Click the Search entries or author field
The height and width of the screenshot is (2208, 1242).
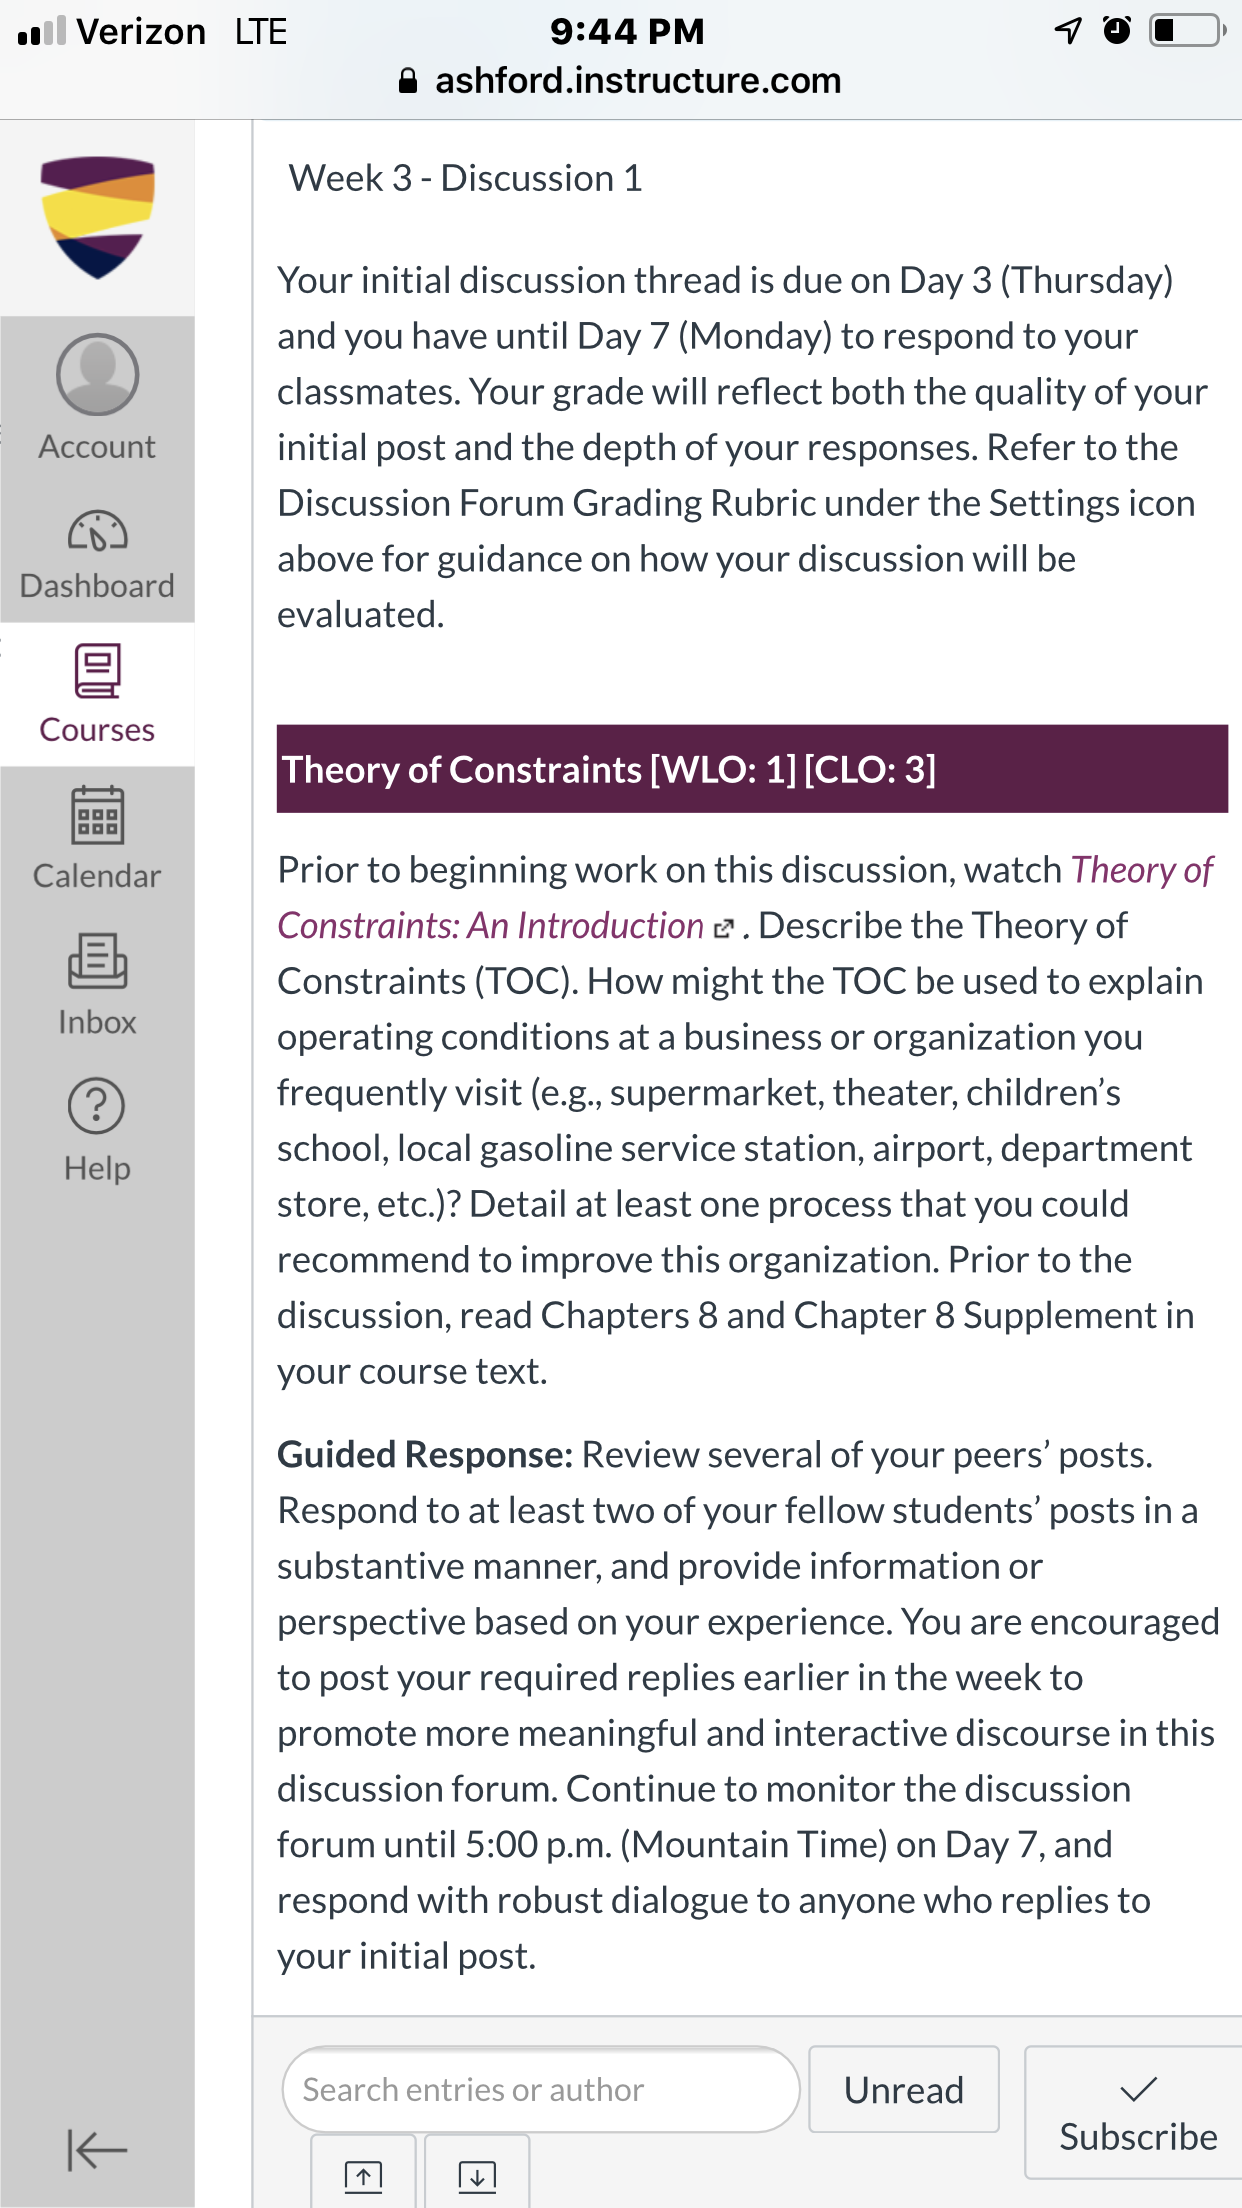coord(541,2089)
